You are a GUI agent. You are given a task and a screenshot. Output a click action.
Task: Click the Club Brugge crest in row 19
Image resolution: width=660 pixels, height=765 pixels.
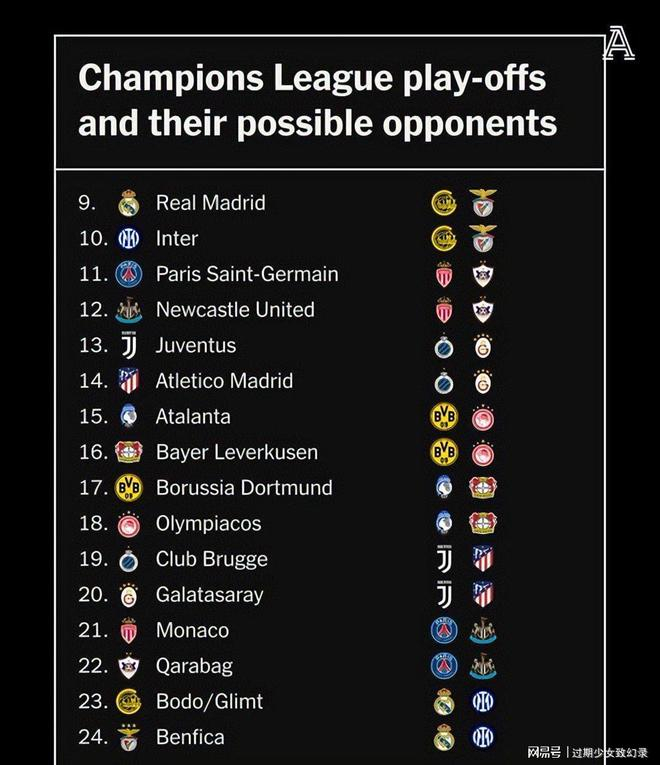tap(128, 559)
